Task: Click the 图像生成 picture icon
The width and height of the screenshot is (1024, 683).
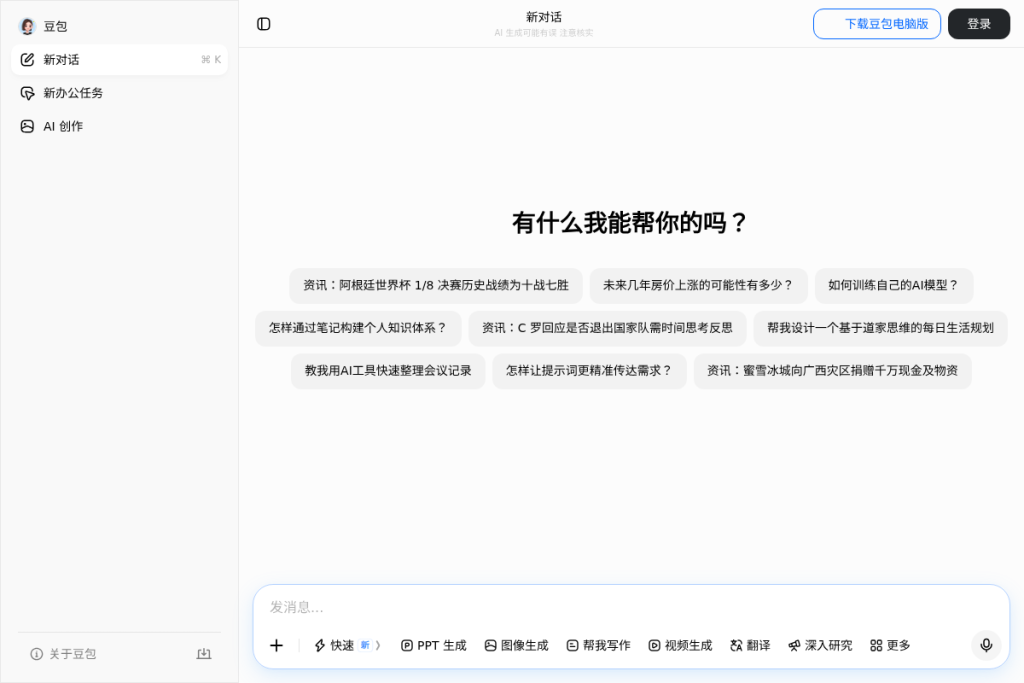Action: [490, 645]
